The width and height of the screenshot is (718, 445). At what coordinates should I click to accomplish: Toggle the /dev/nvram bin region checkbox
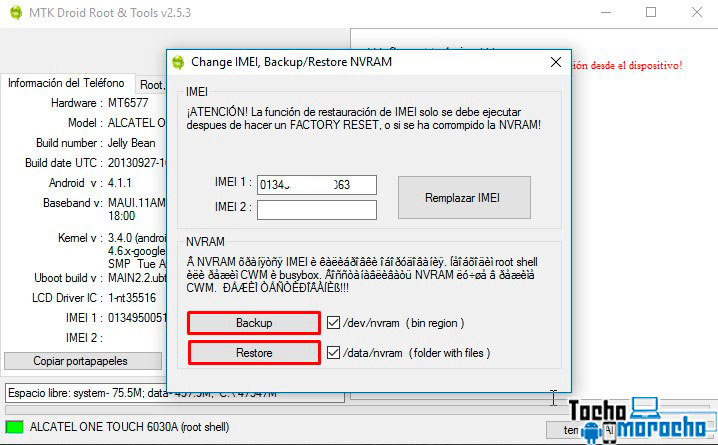coord(333,323)
